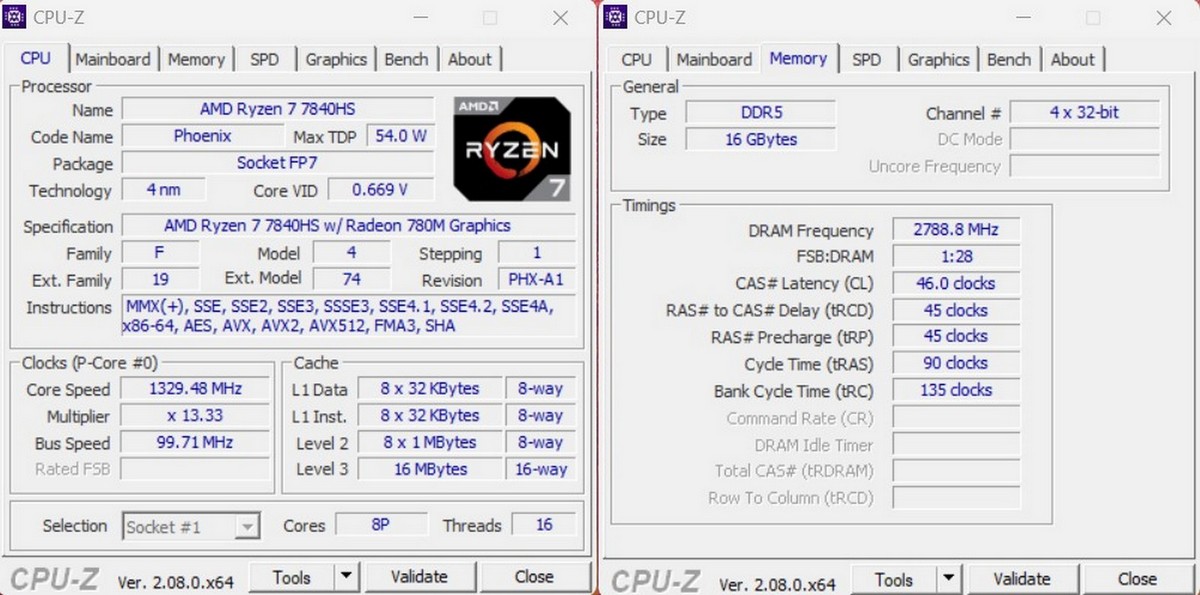This screenshot has height=595, width=1200.
Task: Open the Graphics tab in left CPU-Z window
Action: [x=336, y=59]
